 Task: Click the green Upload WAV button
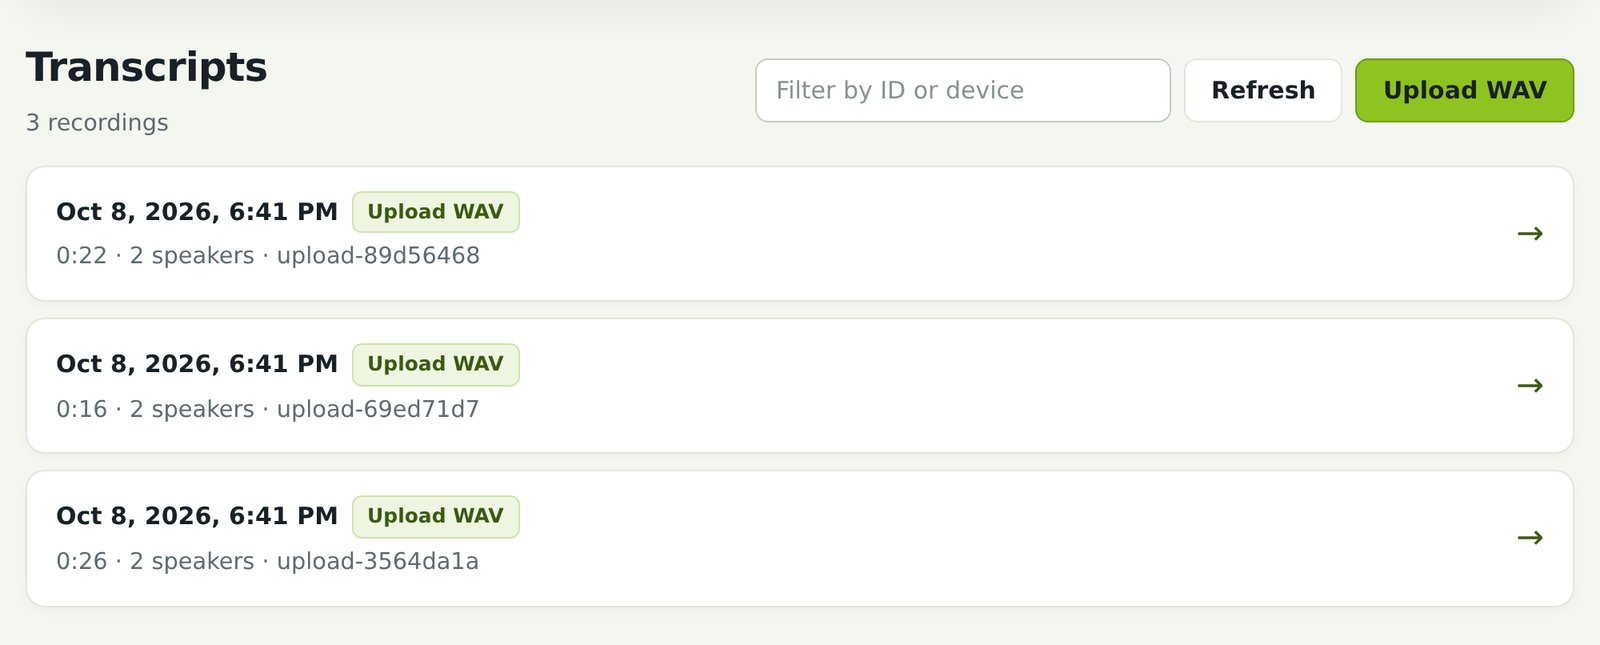coord(1464,90)
